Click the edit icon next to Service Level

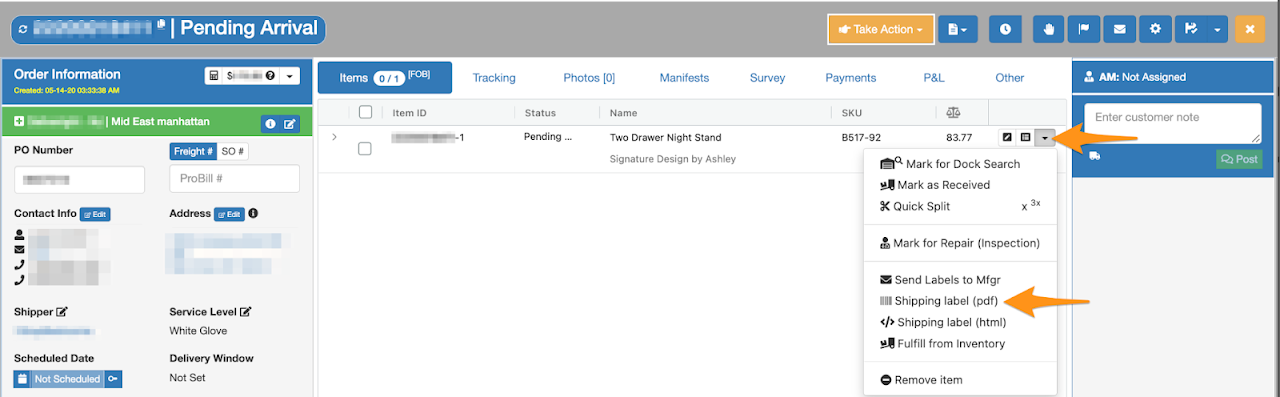(x=246, y=312)
